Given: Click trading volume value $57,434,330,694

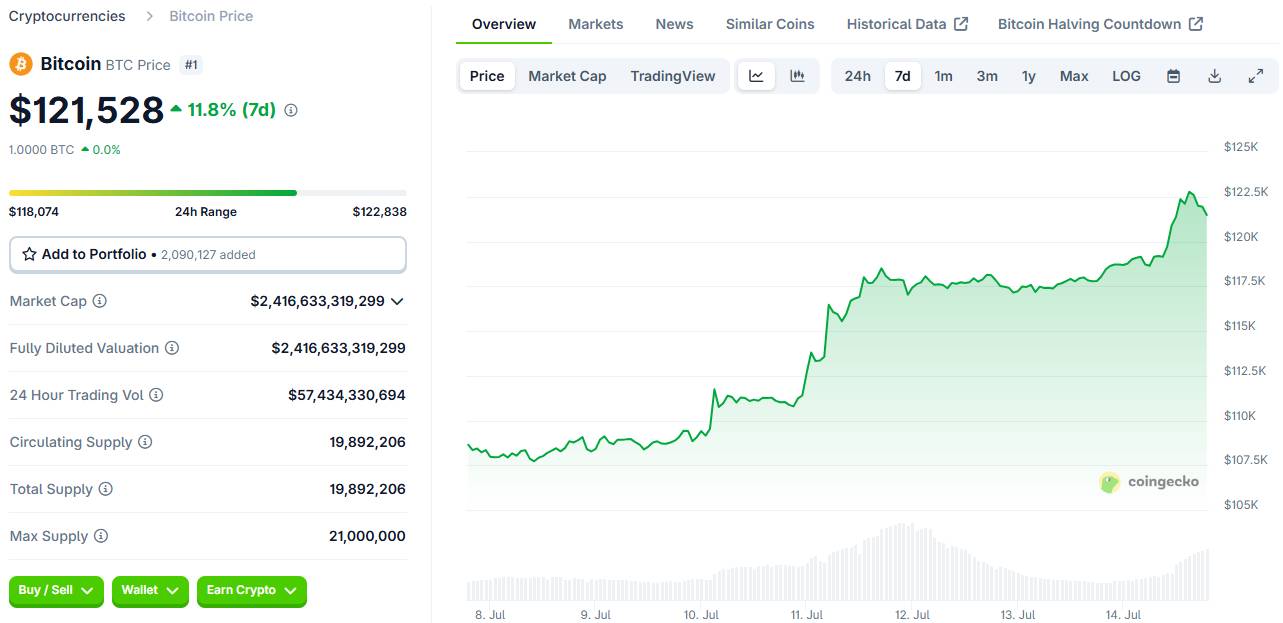Looking at the screenshot, I should coord(347,395).
